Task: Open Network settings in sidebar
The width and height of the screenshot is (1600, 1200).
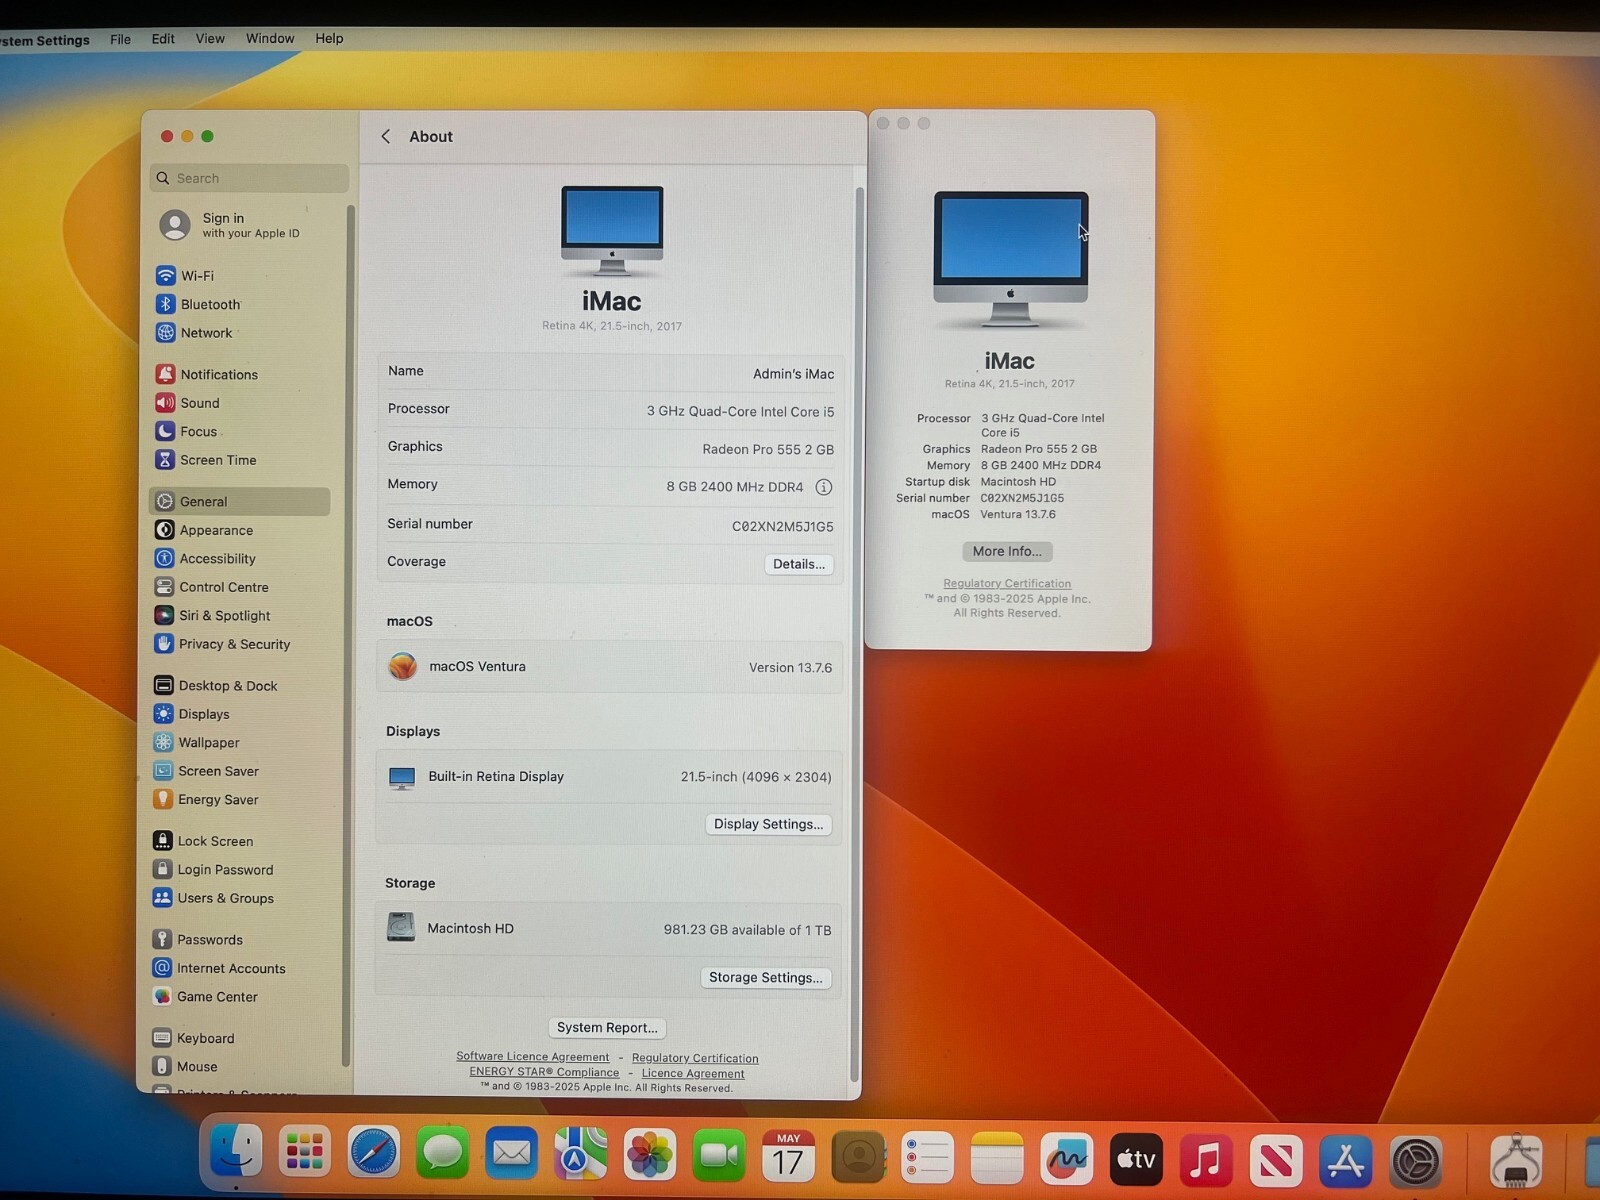Action: click(195, 333)
